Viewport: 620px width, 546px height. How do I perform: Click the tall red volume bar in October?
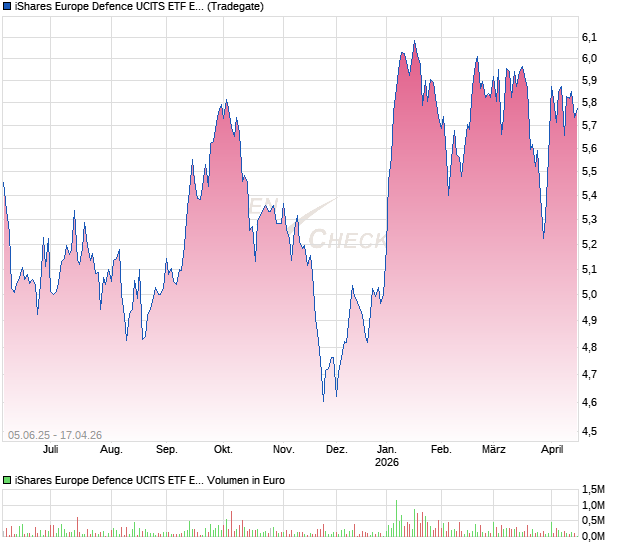tap(231, 524)
